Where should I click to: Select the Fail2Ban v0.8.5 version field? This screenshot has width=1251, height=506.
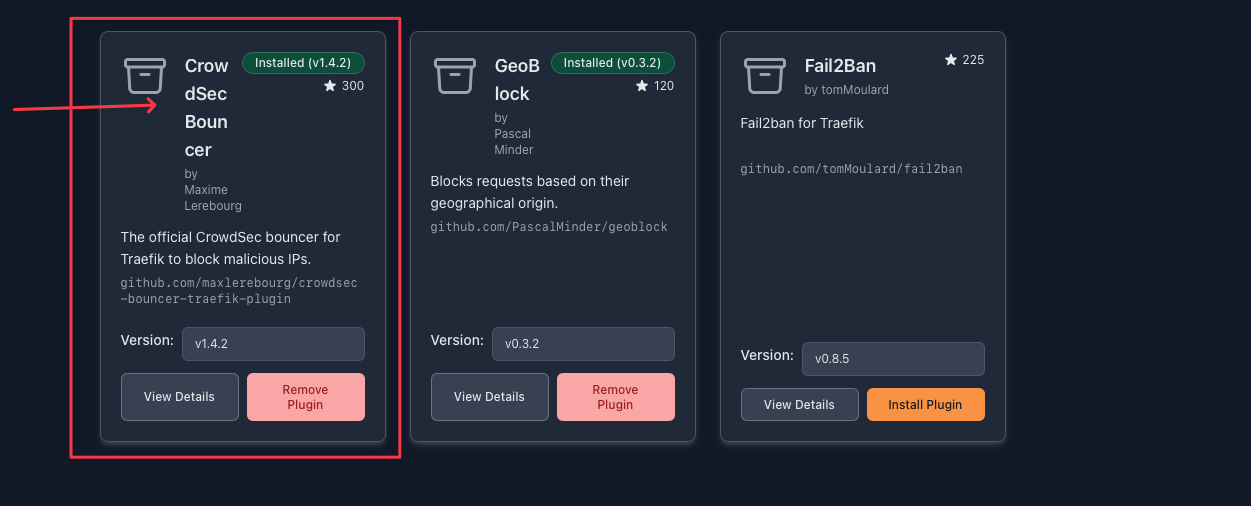tap(893, 359)
